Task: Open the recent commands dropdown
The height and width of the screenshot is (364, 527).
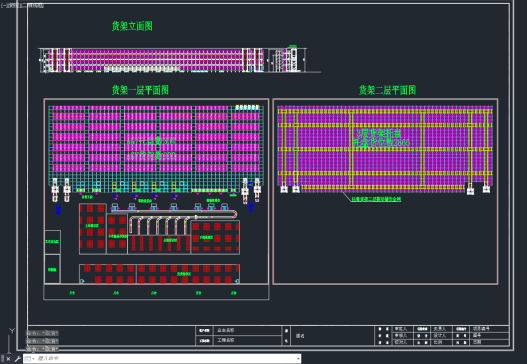Action: pyautogui.click(x=30, y=359)
